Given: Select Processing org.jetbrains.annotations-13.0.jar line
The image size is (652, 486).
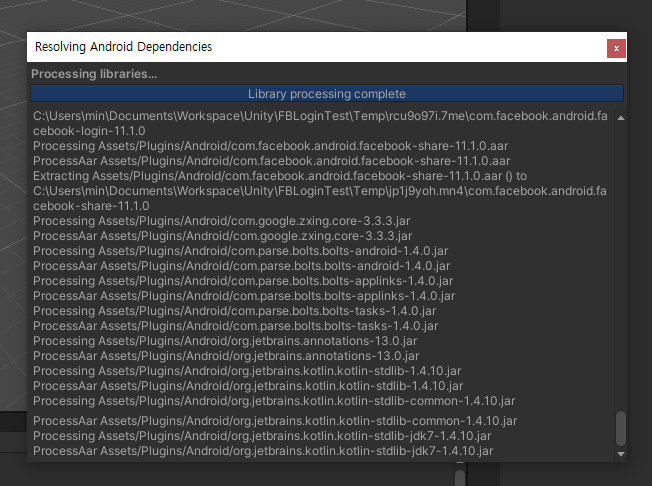Looking at the screenshot, I should 225,340.
